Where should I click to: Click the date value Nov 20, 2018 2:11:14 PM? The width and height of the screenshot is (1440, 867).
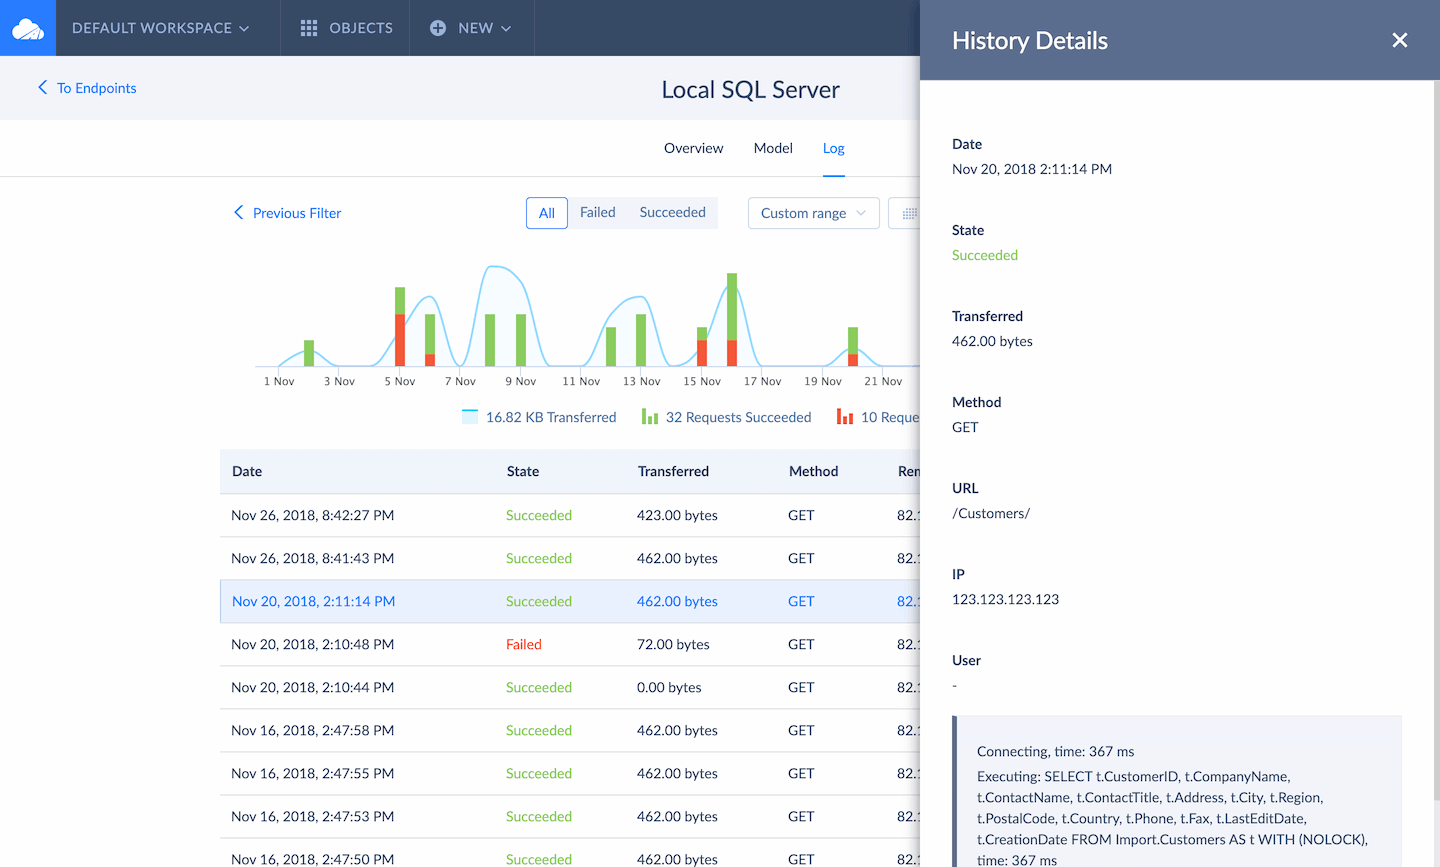[1032, 169]
